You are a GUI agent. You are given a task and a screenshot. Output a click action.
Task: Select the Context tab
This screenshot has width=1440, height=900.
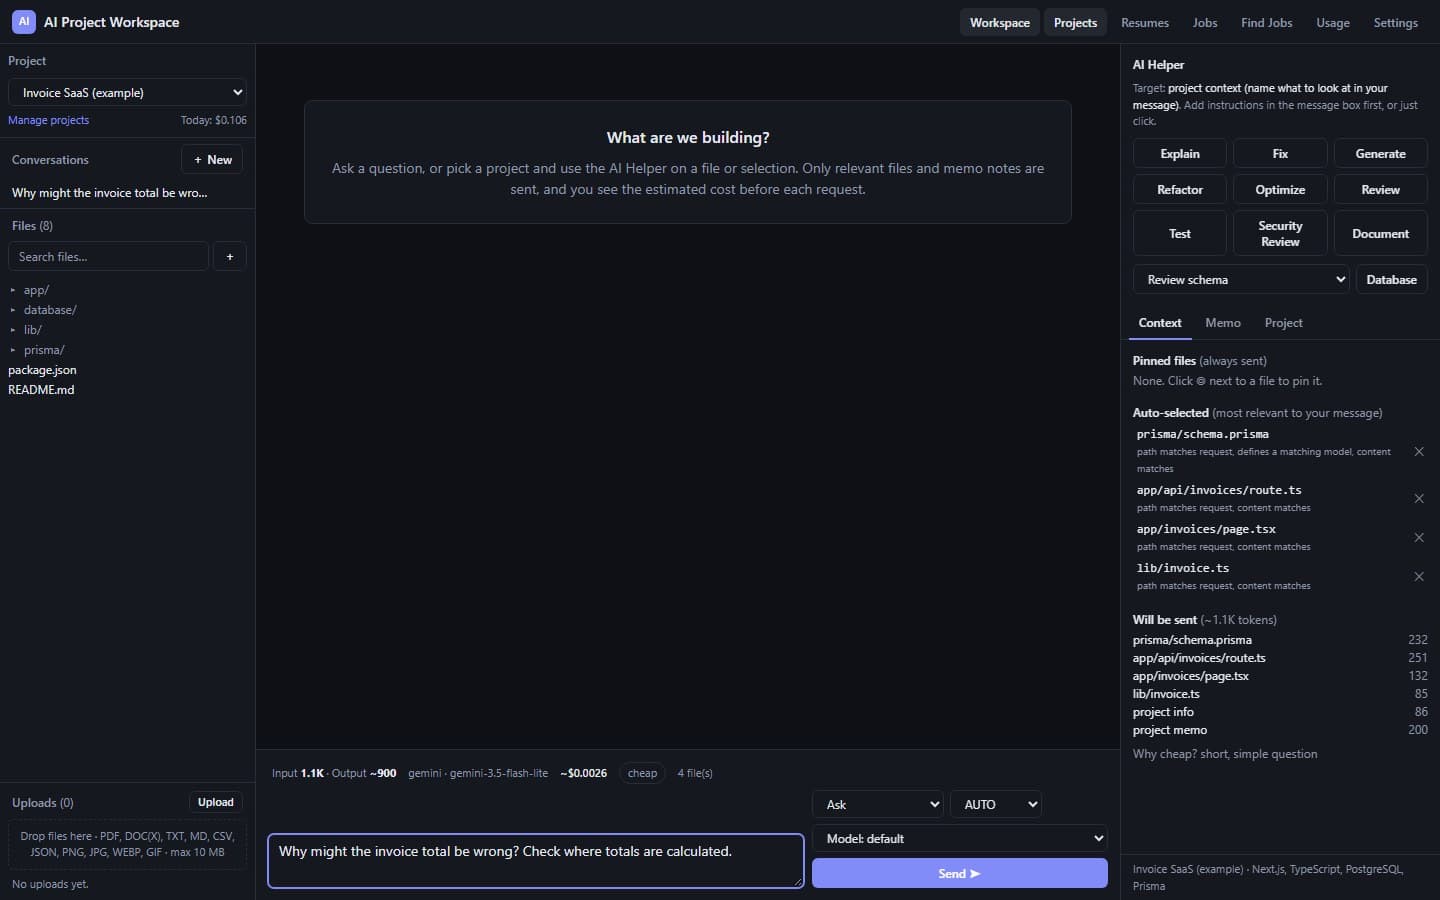tap(1160, 323)
